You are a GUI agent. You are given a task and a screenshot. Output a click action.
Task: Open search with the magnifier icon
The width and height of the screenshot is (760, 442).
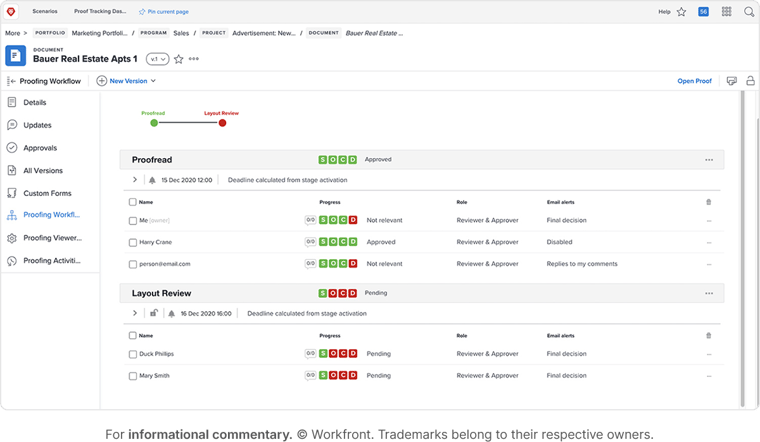749,12
